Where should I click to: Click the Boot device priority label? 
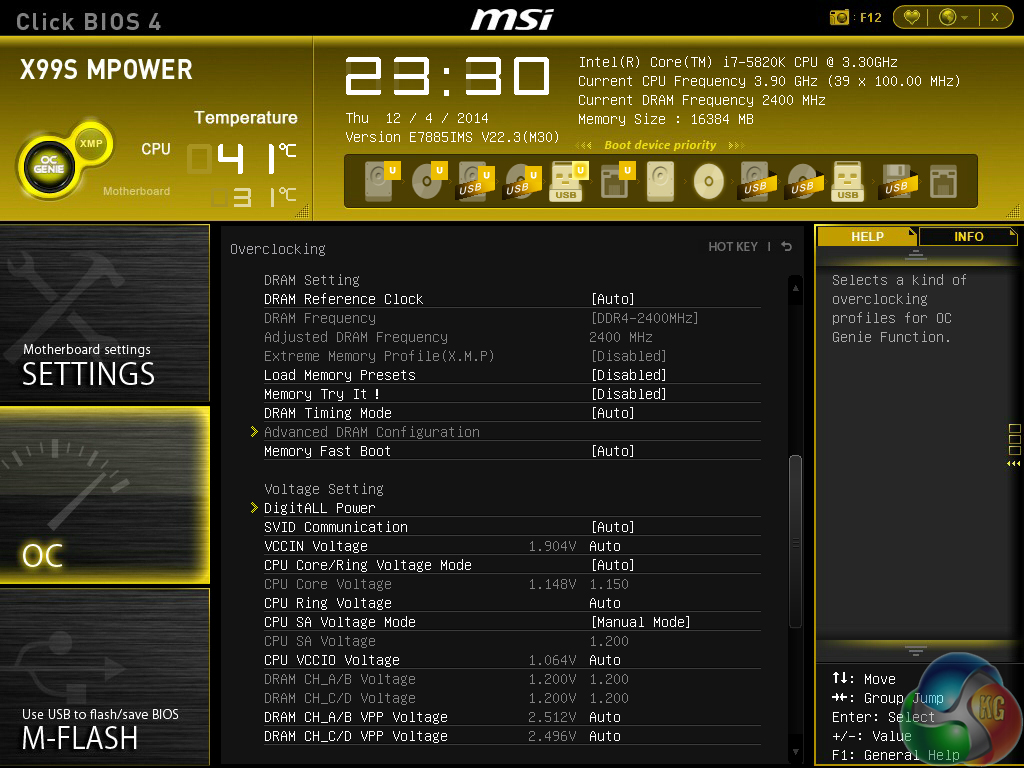pyautogui.click(x=660, y=145)
